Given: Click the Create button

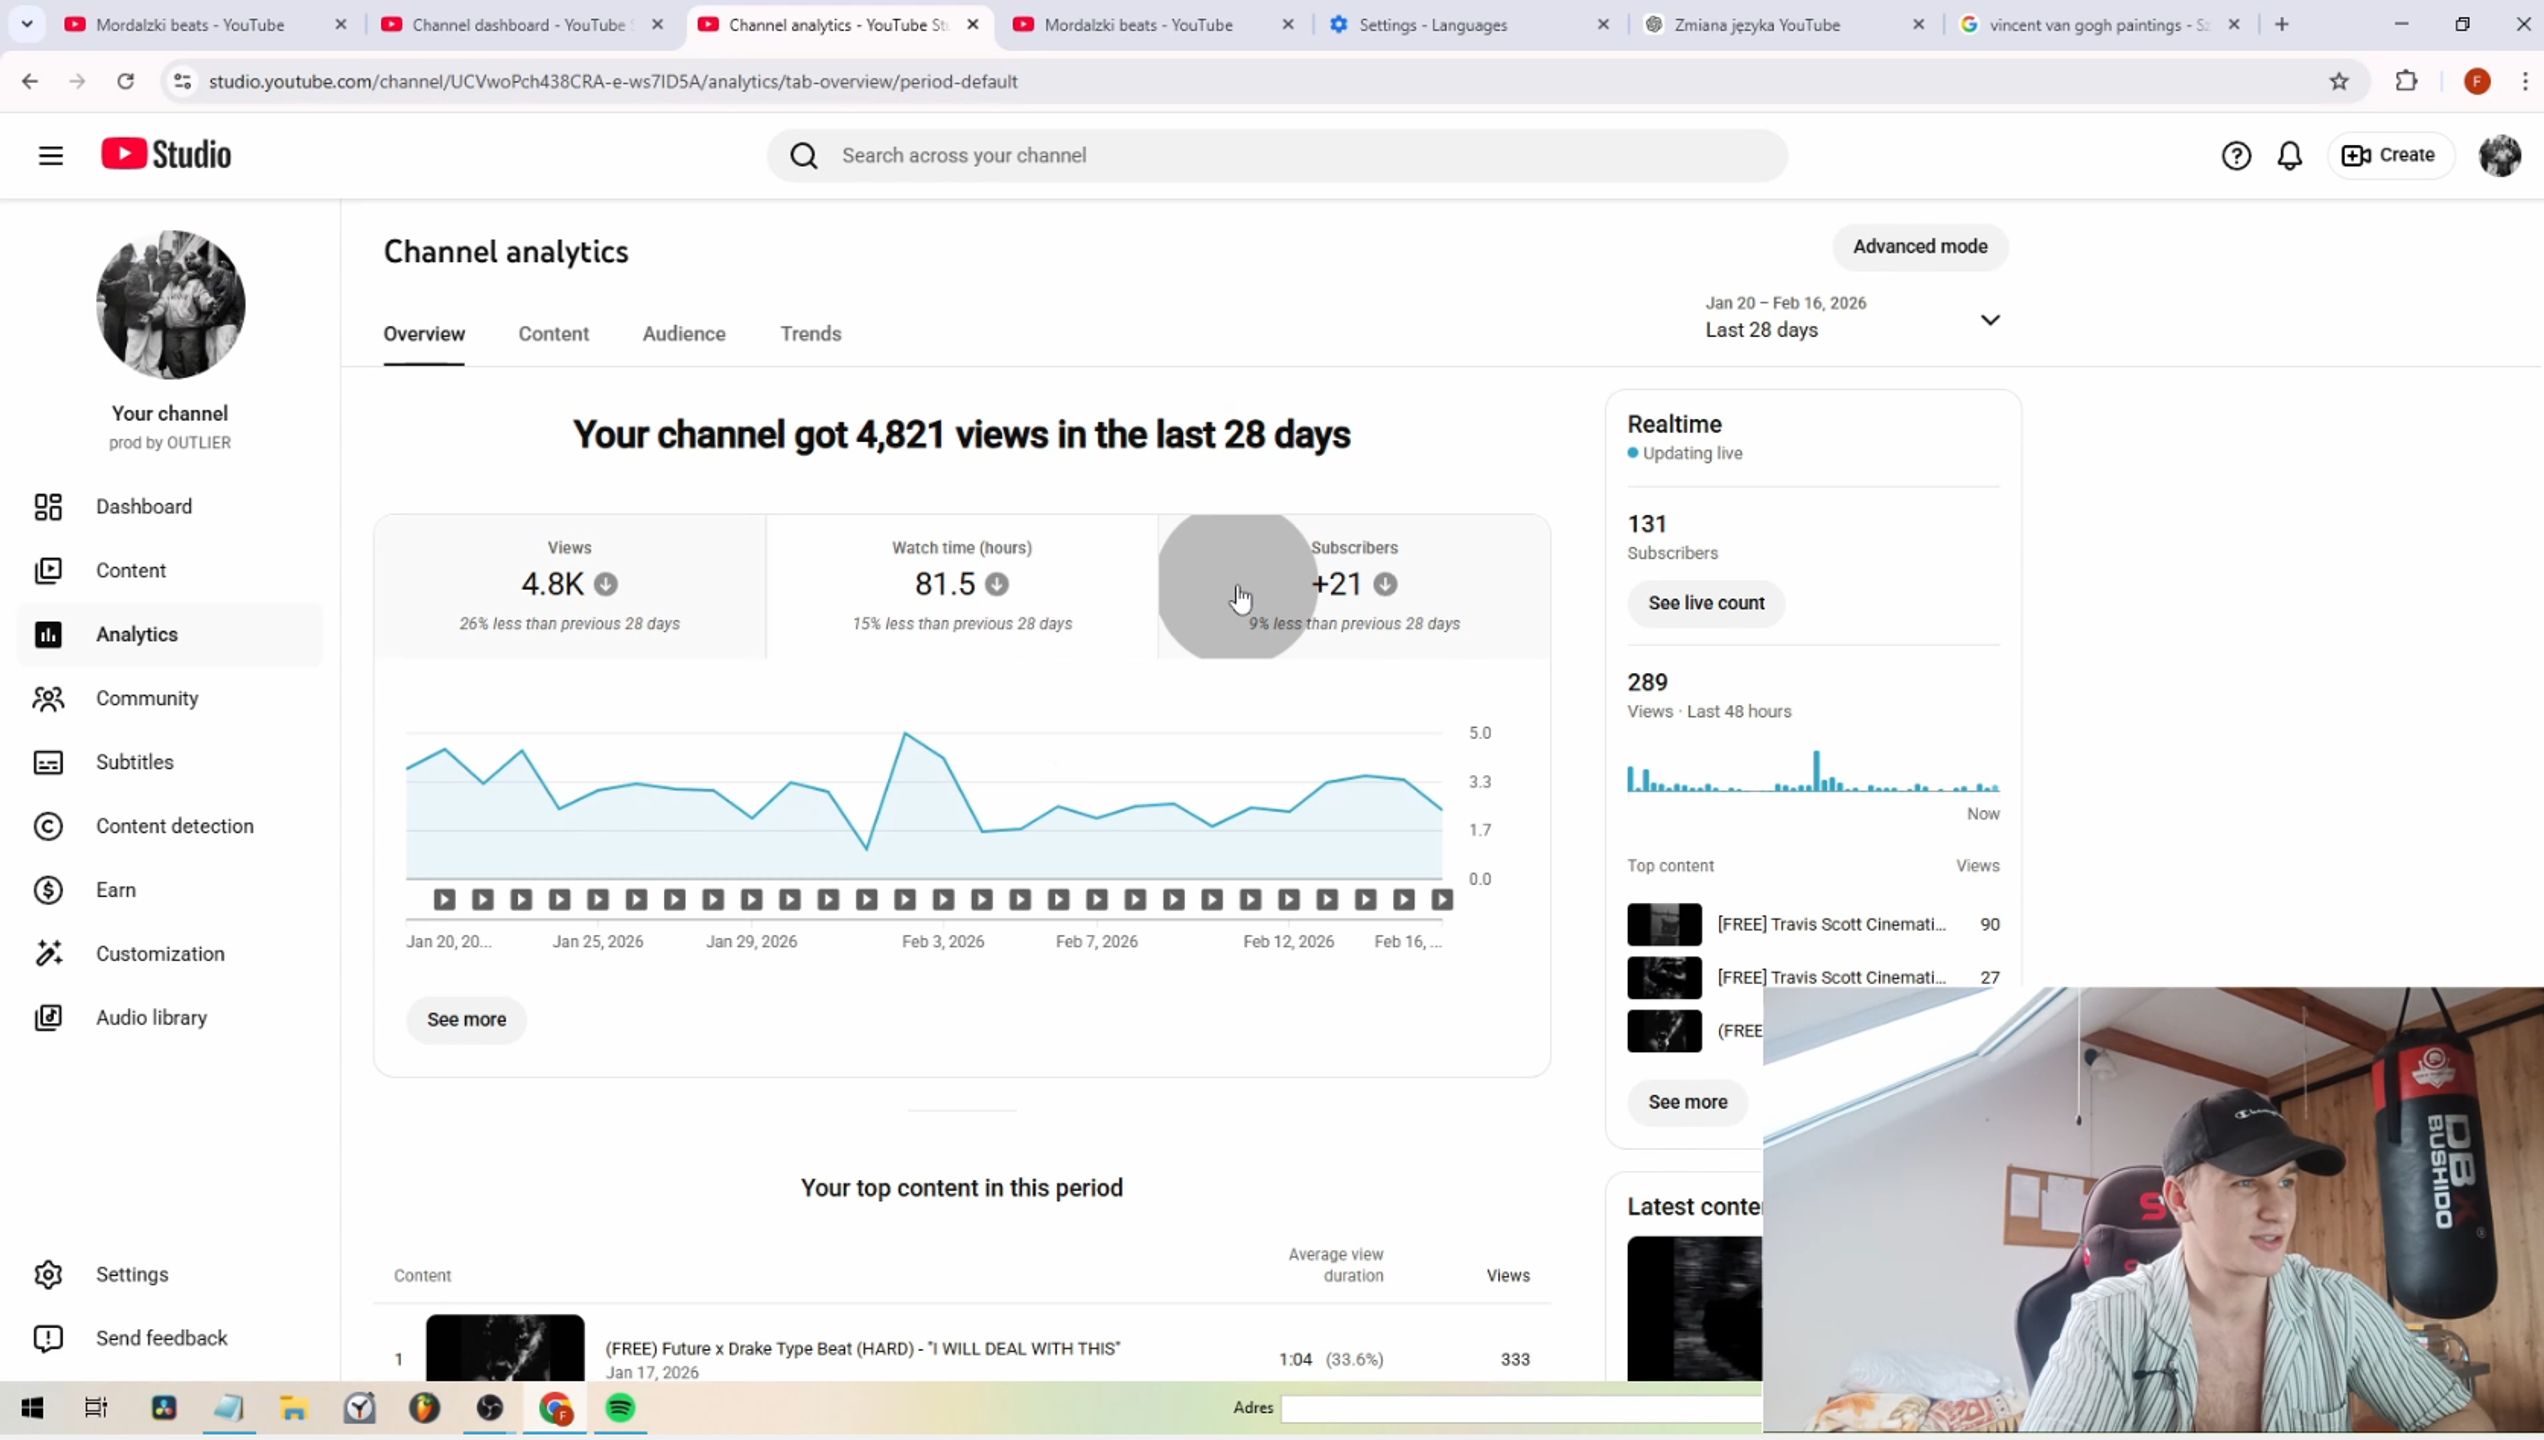Looking at the screenshot, I should (2390, 155).
